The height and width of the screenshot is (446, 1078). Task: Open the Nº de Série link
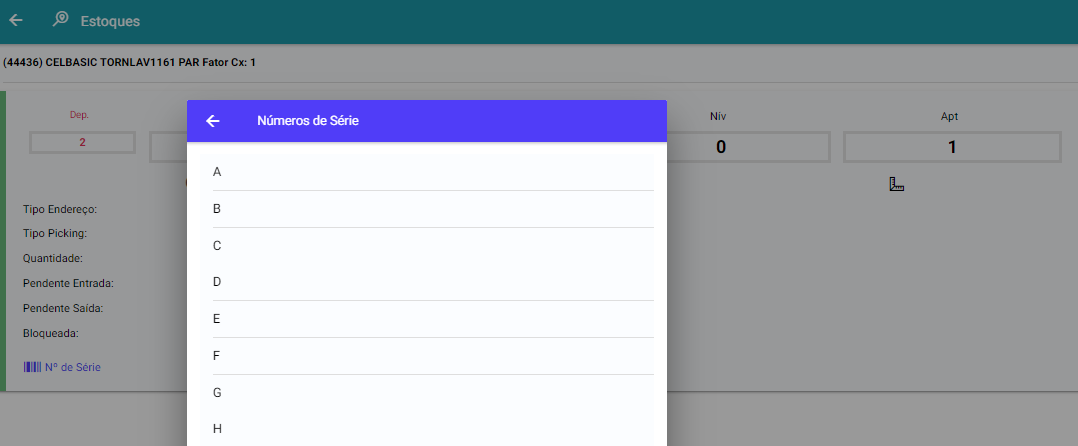click(x=73, y=367)
